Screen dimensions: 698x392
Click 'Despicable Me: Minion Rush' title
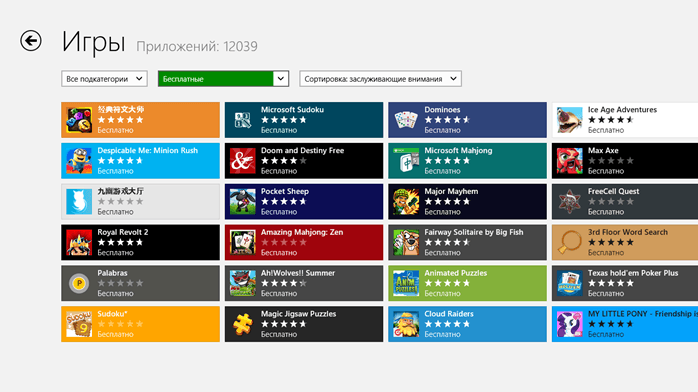point(147,150)
